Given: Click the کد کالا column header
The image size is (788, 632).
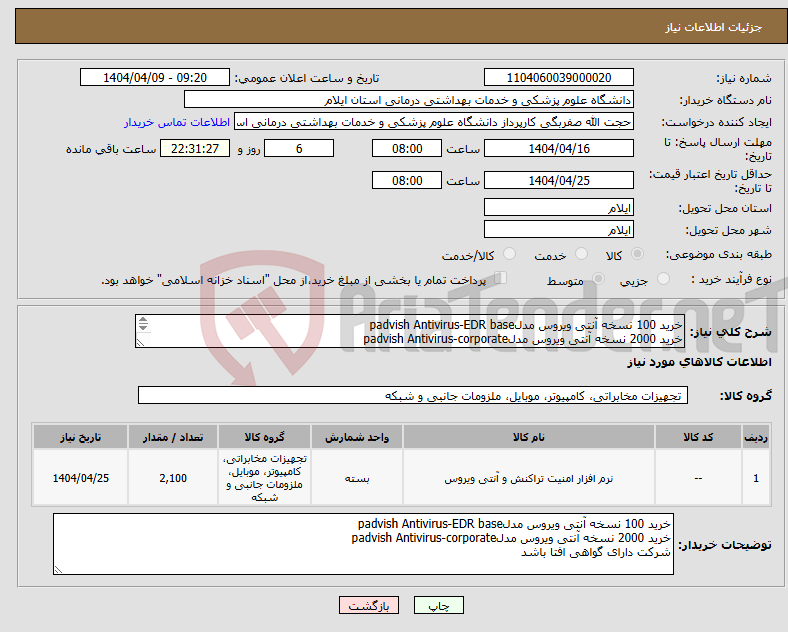Looking at the screenshot, I should [698, 437].
